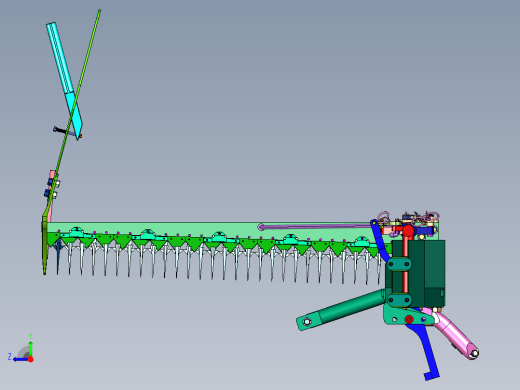Click the red origin ball of the triad
This screenshot has width=520, height=390.
click(31, 359)
